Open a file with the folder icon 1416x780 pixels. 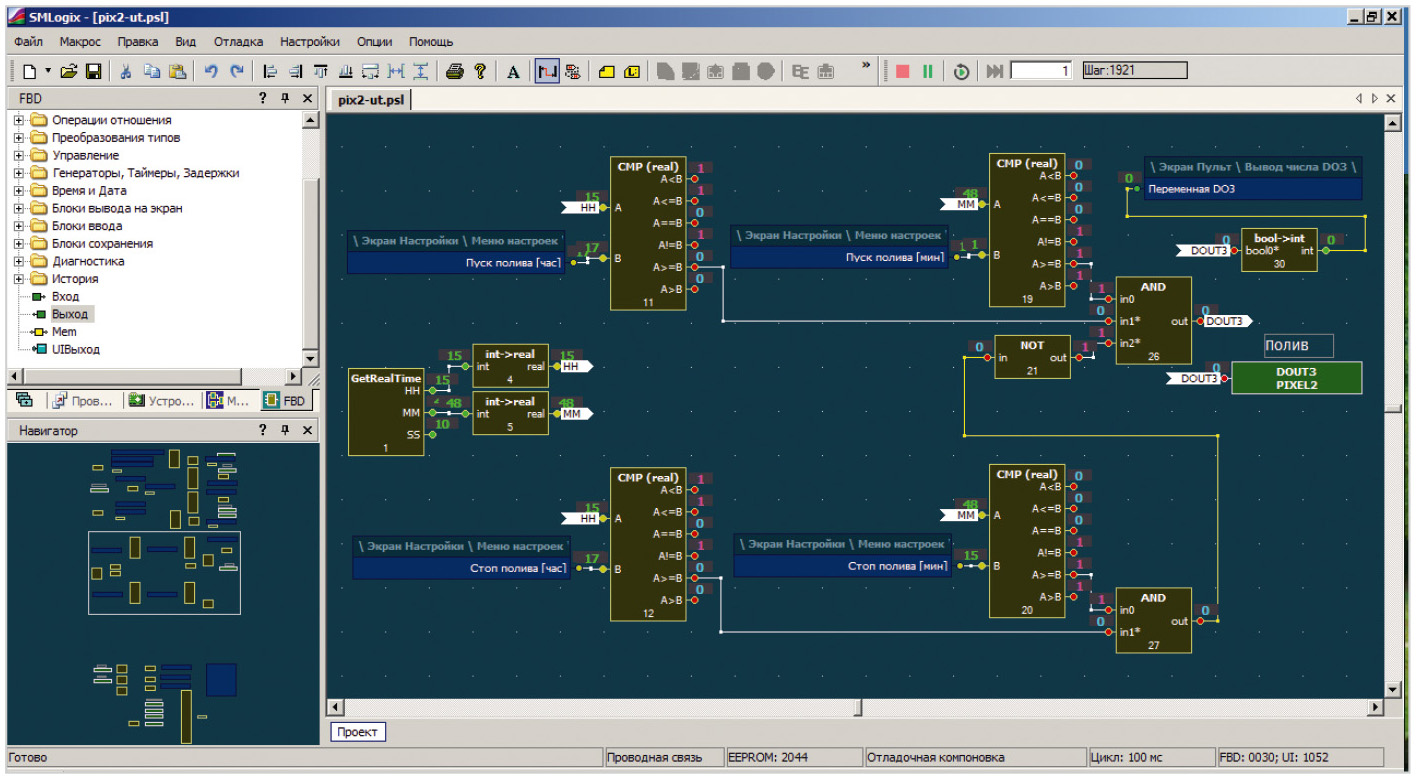click(x=69, y=72)
